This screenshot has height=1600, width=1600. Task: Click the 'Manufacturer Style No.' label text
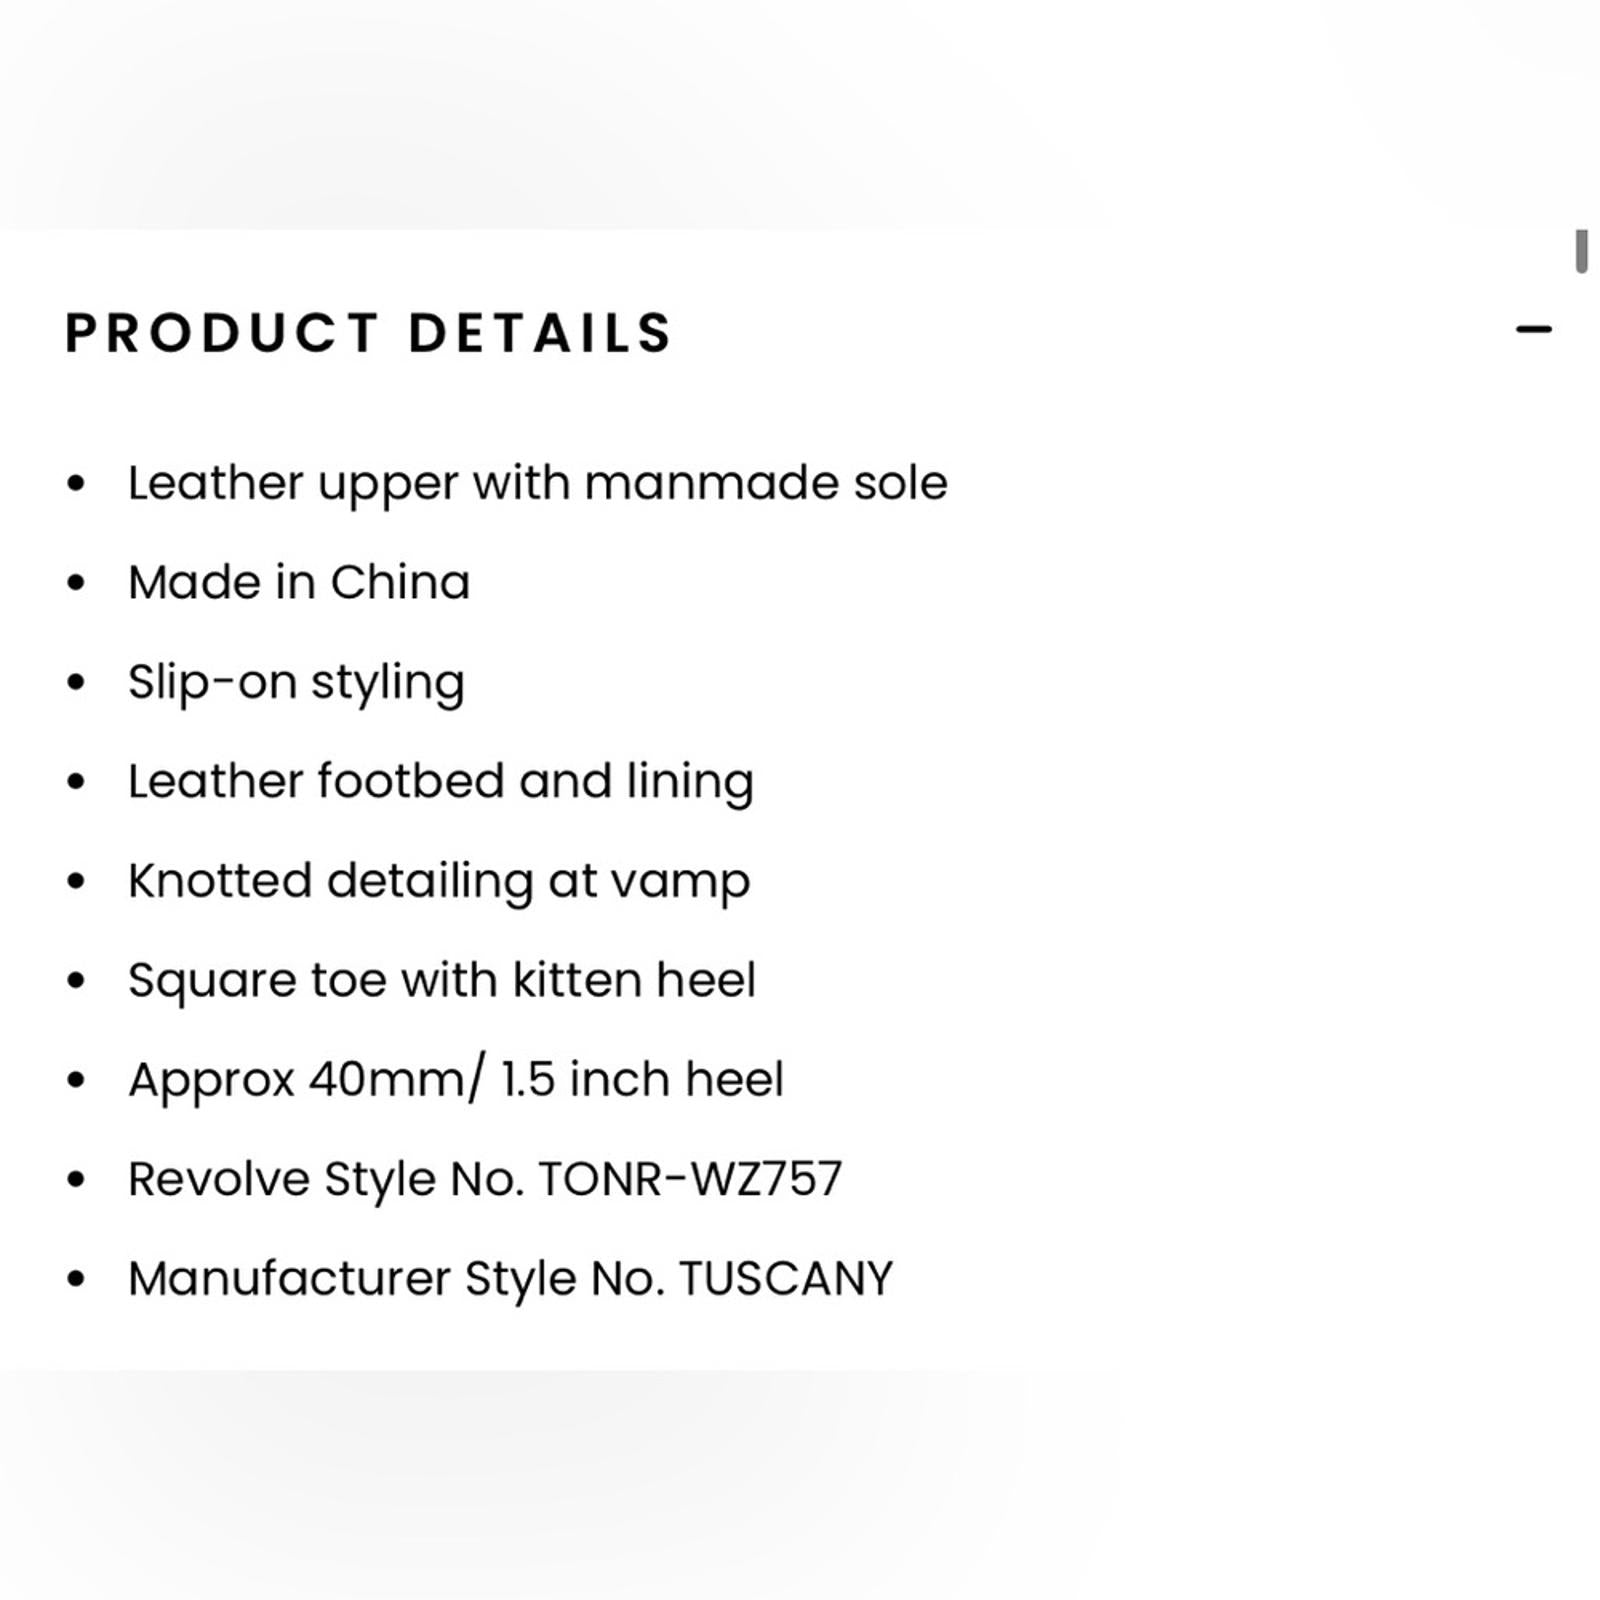coord(396,1280)
